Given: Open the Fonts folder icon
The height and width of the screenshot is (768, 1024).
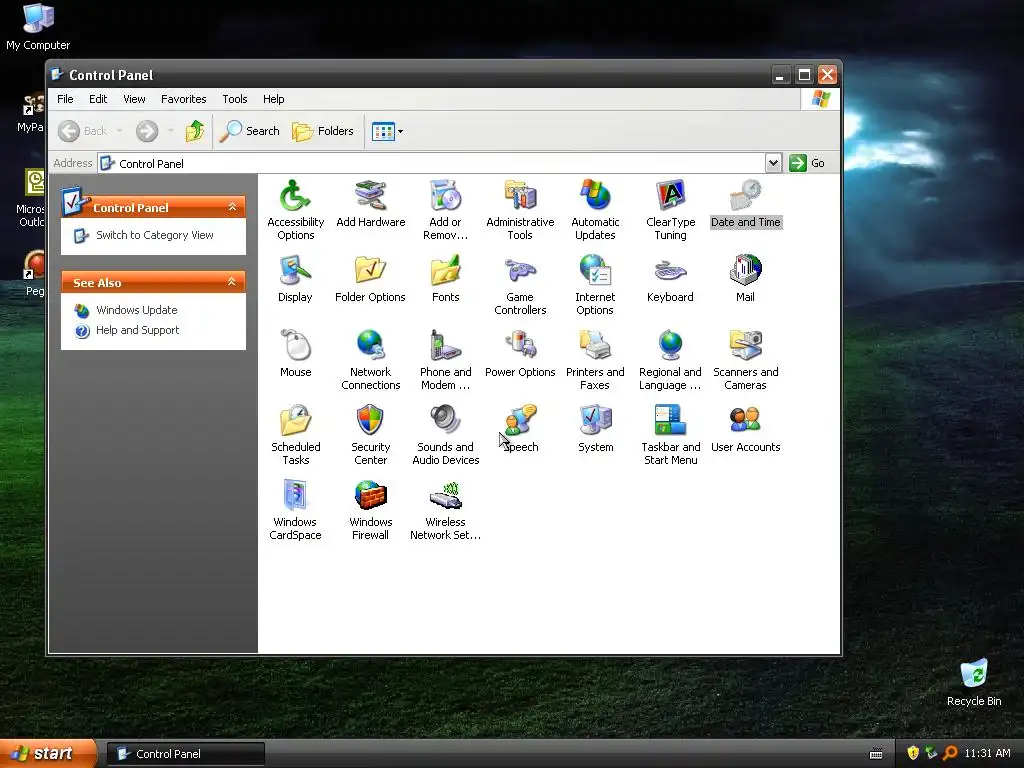Looking at the screenshot, I should (445, 271).
